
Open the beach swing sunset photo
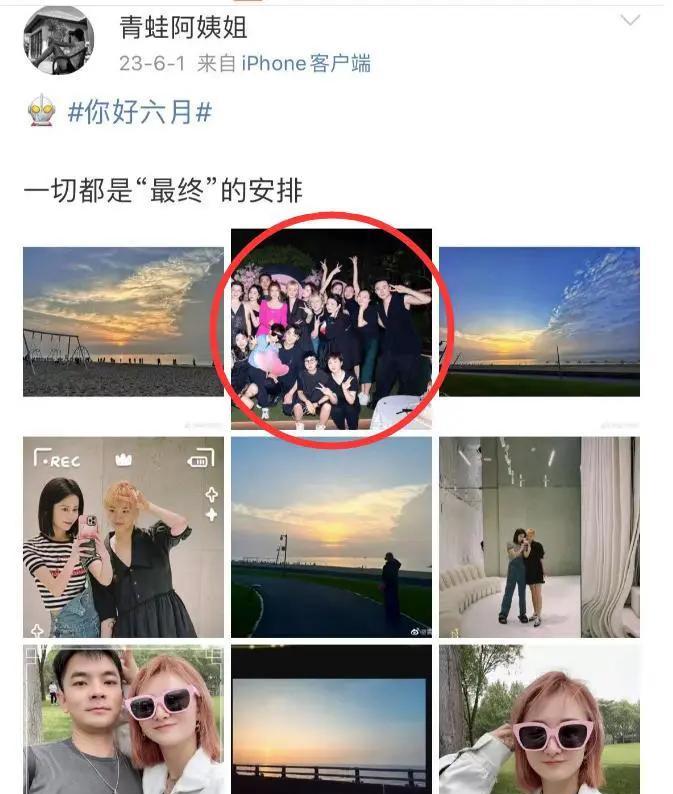click(123, 322)
